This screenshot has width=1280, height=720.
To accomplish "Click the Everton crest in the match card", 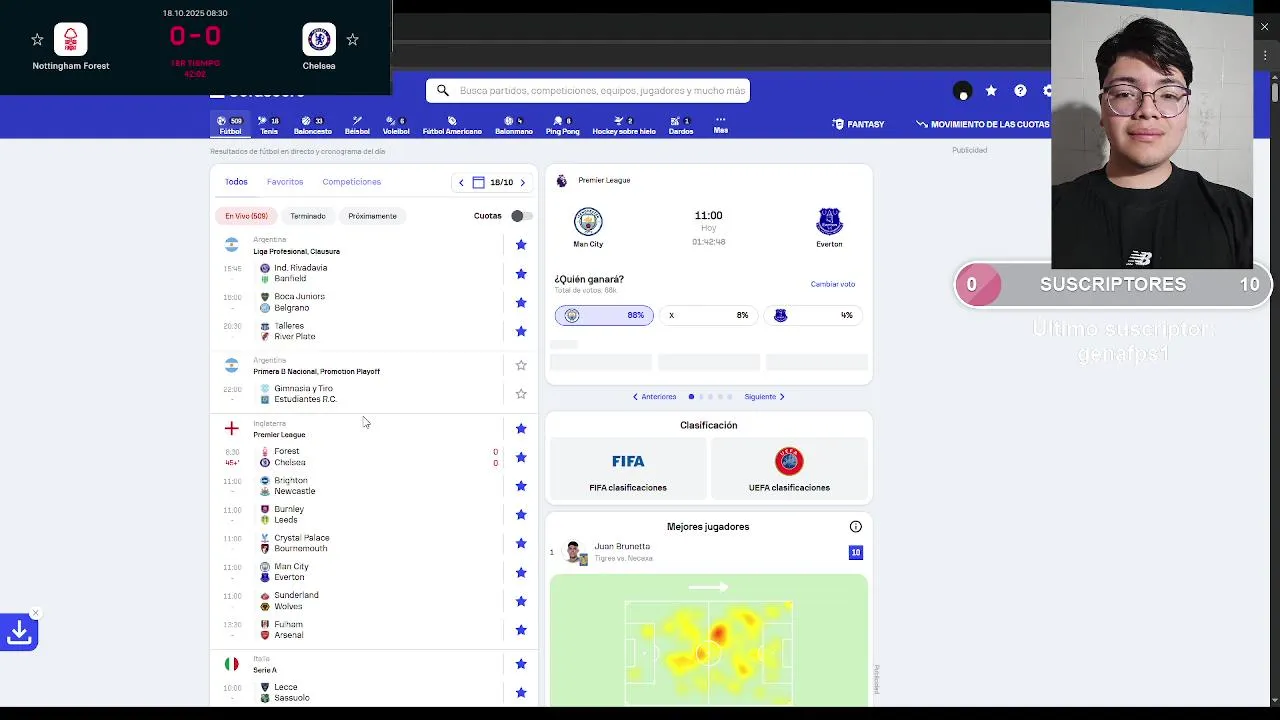I will (829, 221).
